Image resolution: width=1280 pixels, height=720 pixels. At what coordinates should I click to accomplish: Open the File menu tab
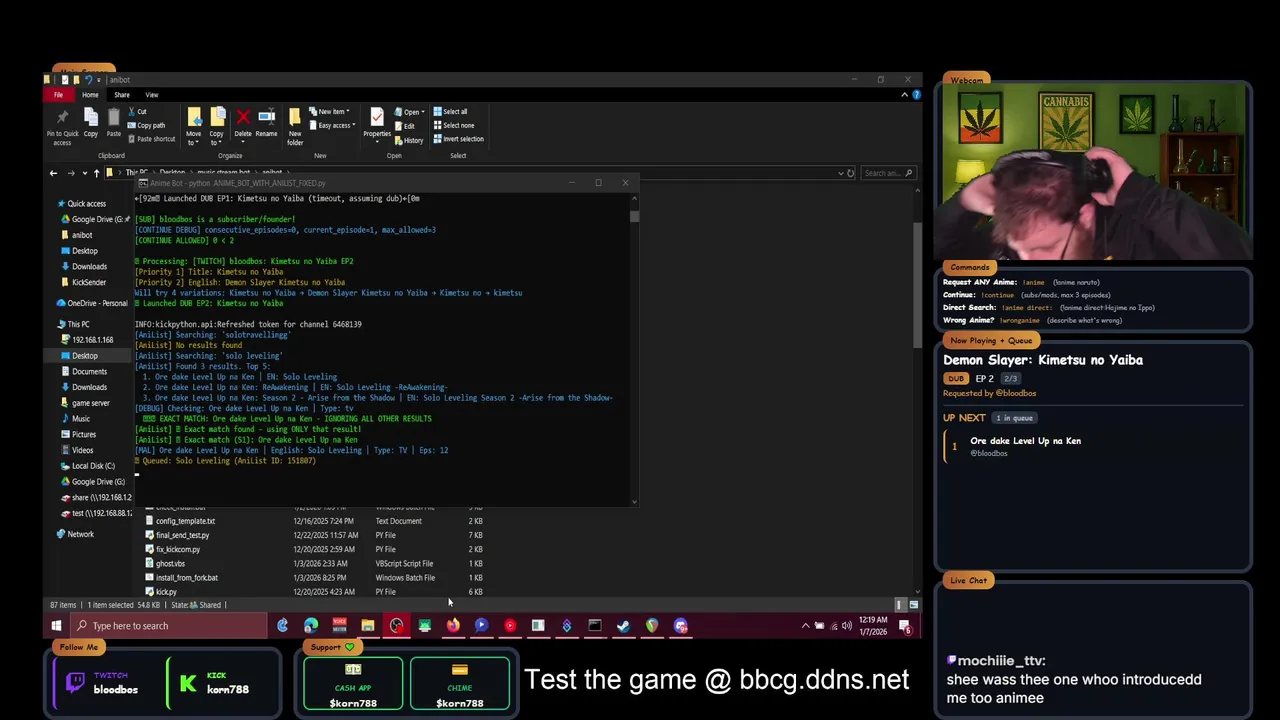58,95
